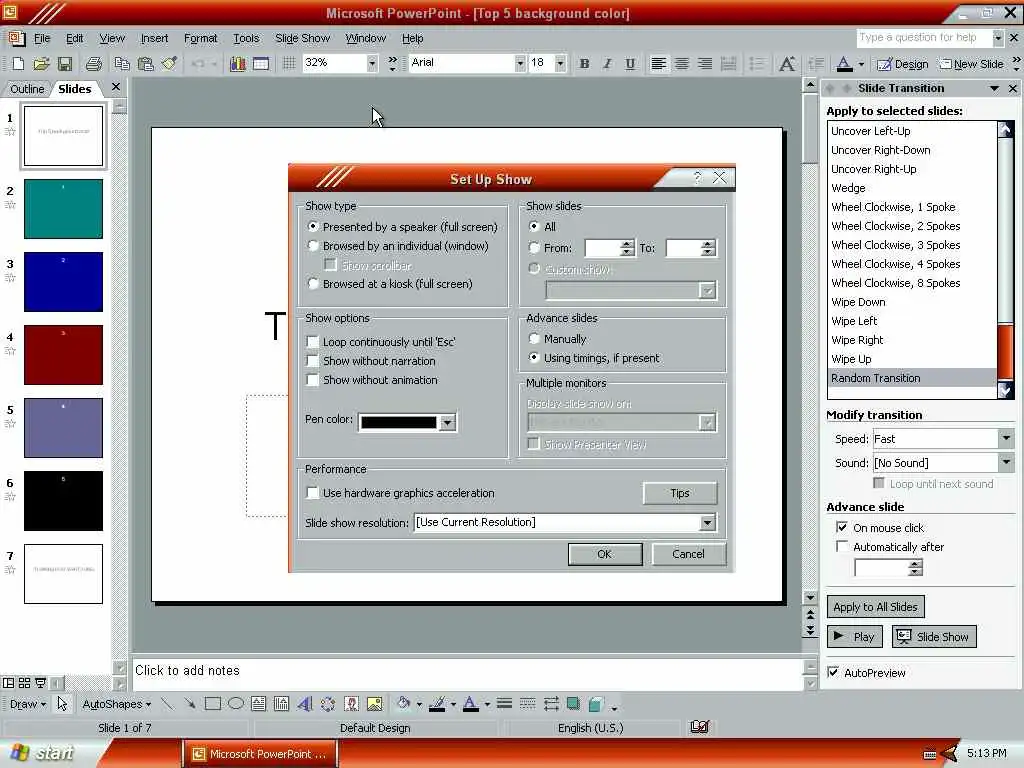This screenshot has width=1024, height=768.
Task: Click the Show Grid icon
Action: 289,63
